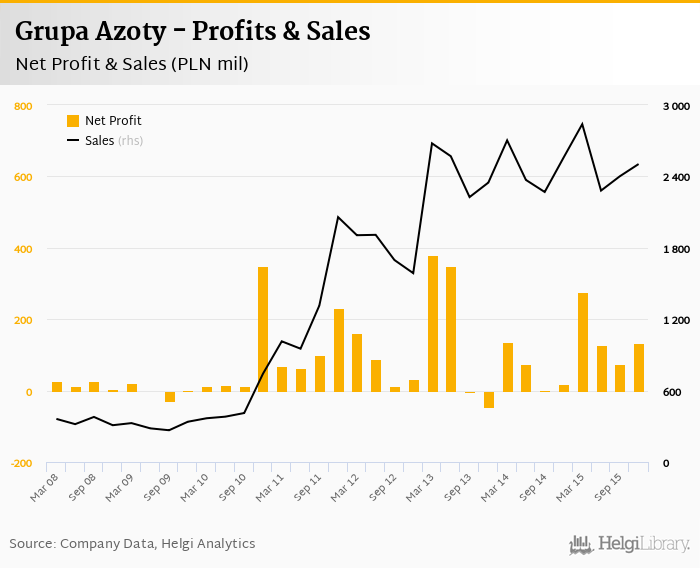
Task: Click the chart title Grupa Azoty
Action: click(192, 32)
